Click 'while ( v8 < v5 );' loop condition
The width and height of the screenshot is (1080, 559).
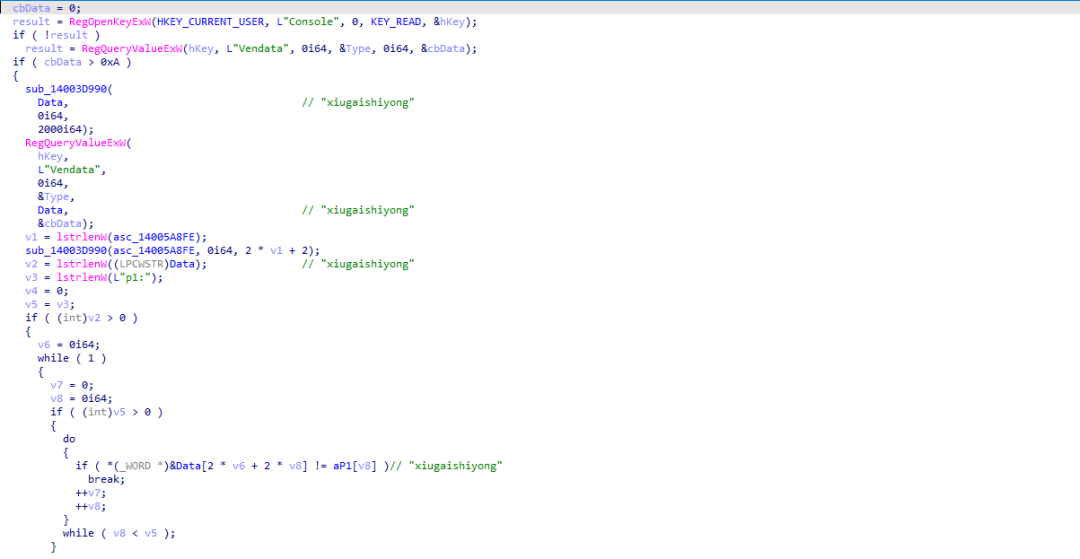[119, 533]
